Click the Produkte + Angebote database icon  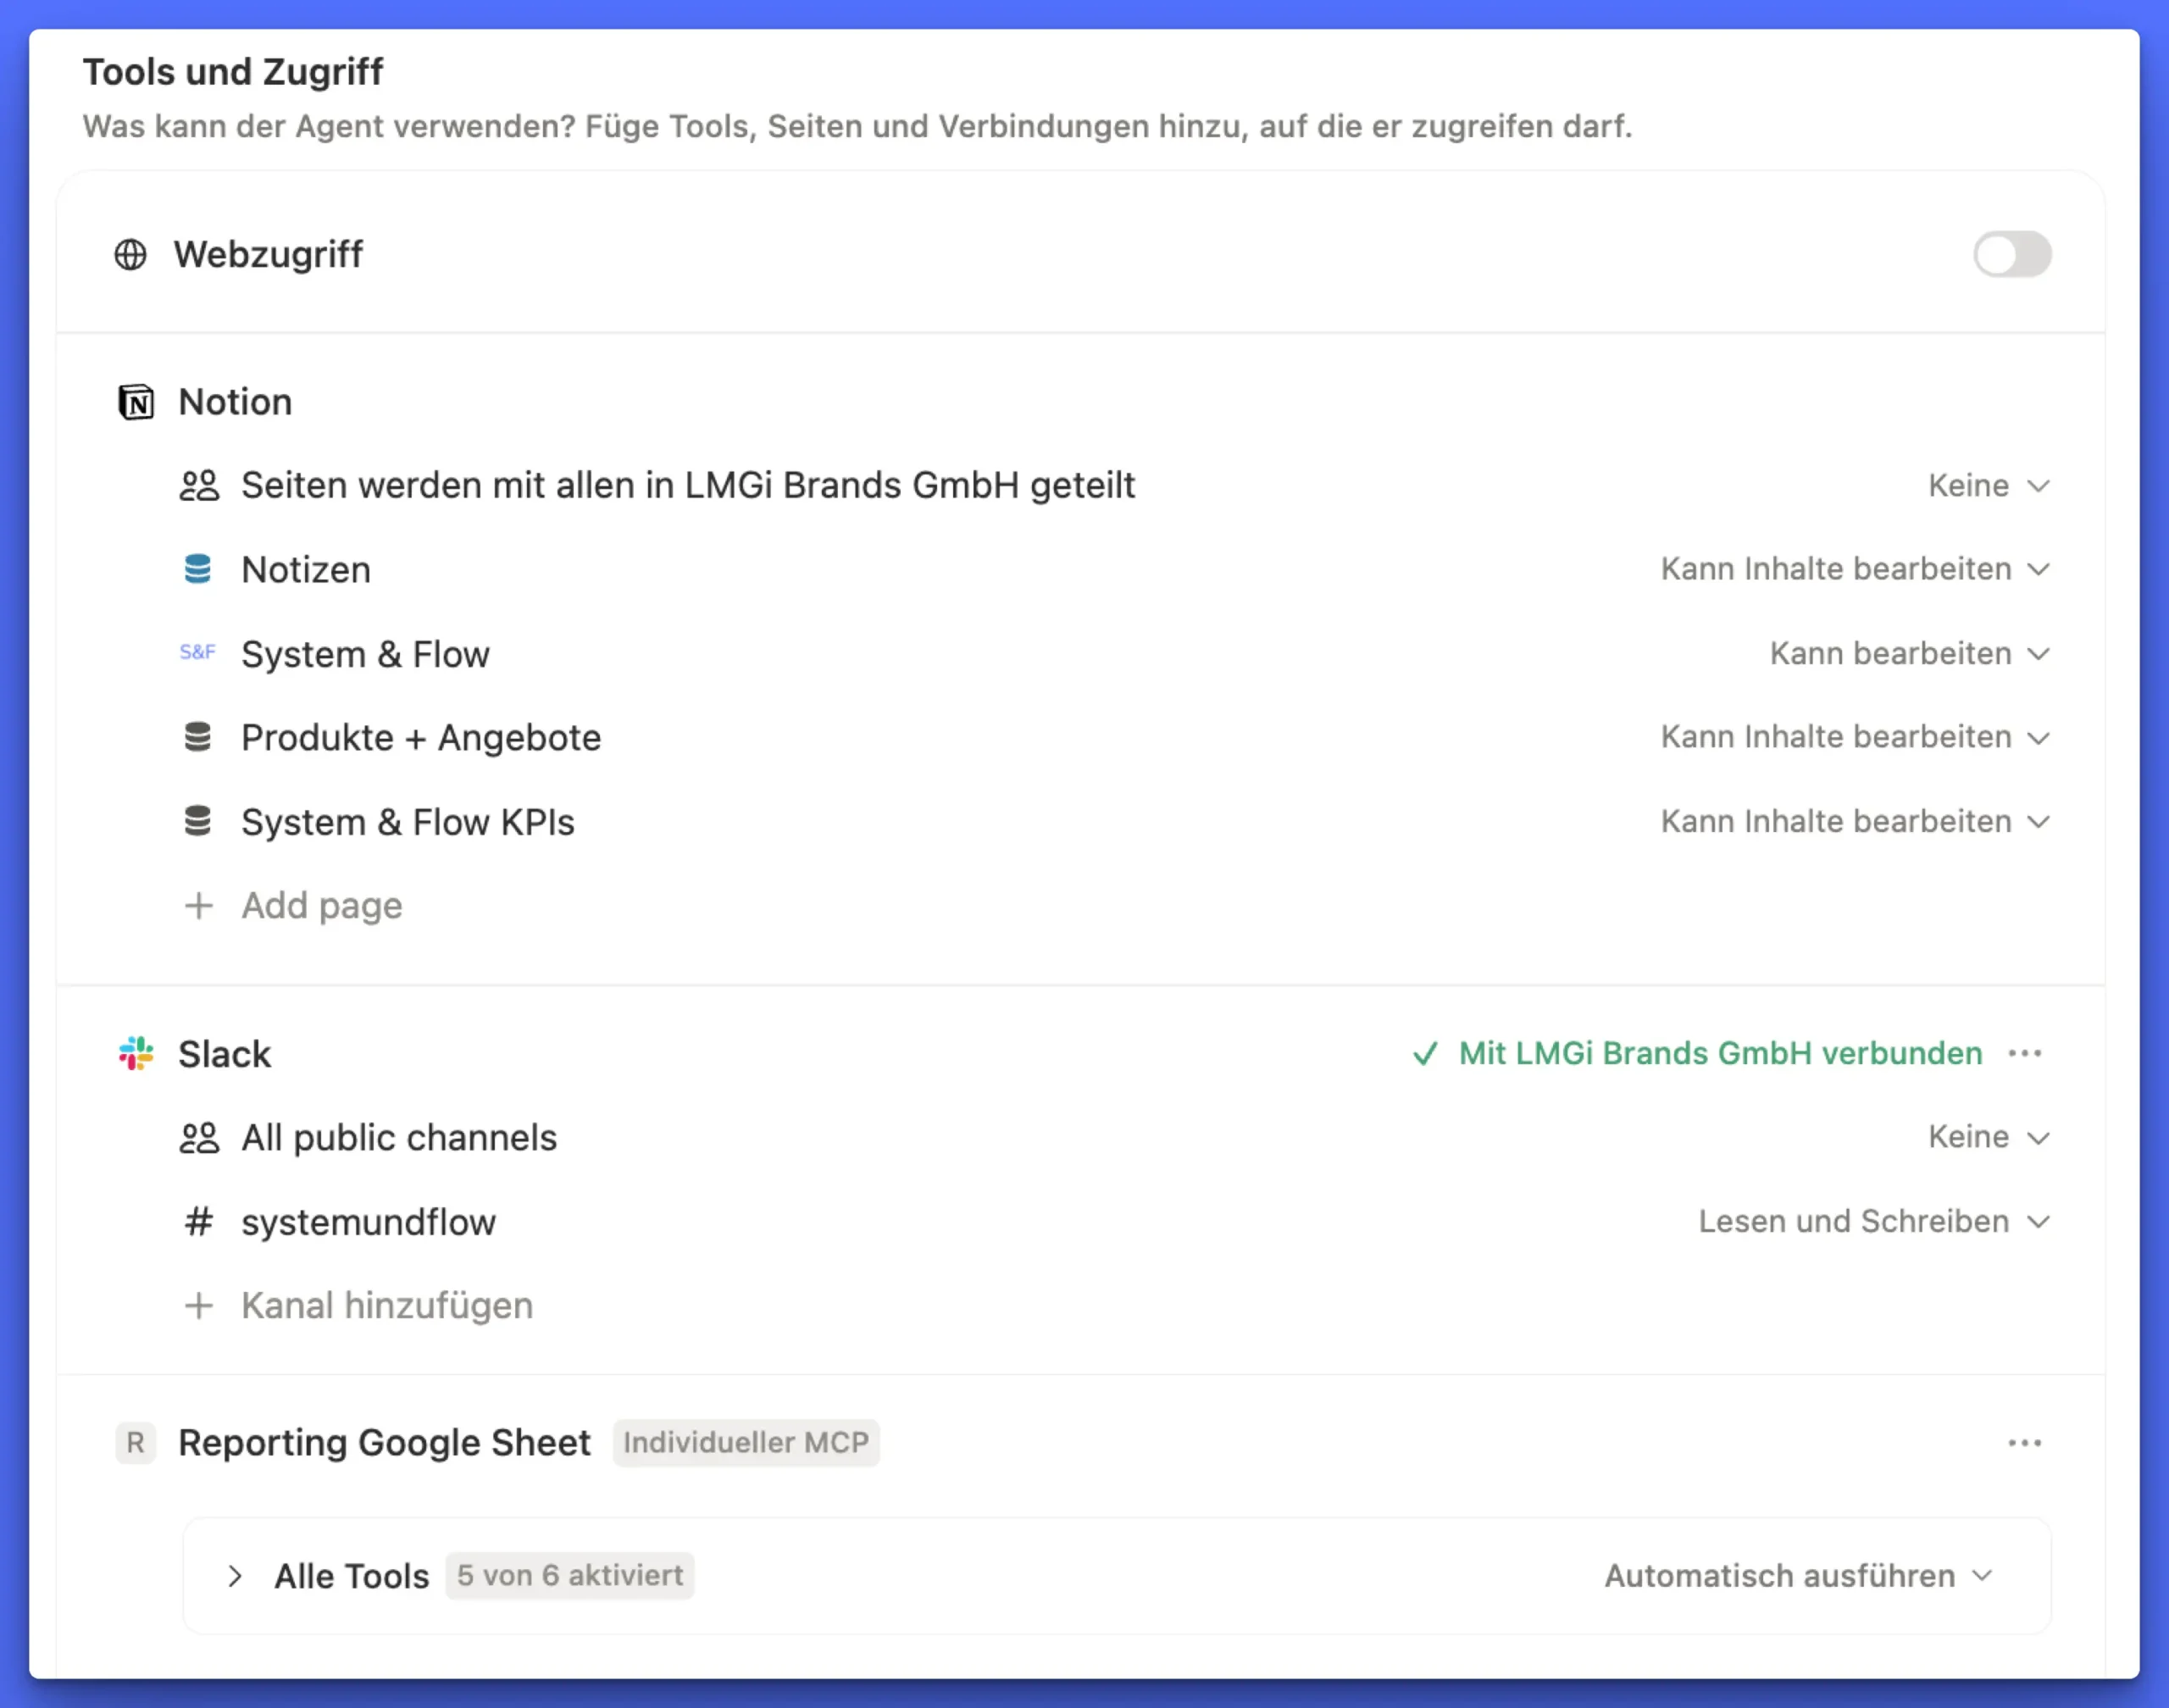198,737
